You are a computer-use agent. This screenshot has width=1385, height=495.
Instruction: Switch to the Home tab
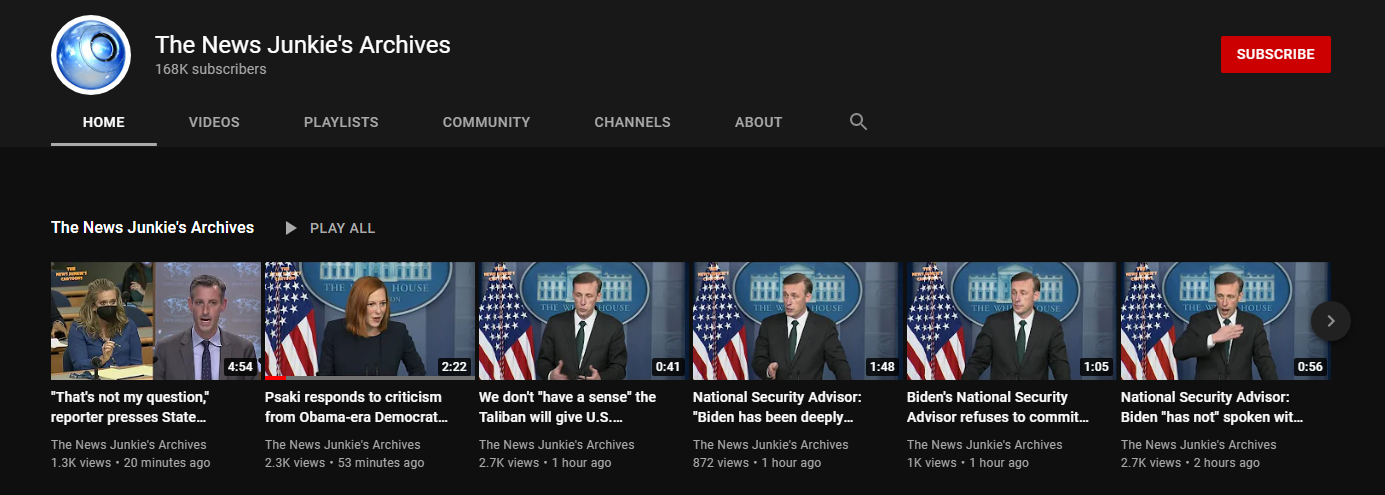coord(104,122)
